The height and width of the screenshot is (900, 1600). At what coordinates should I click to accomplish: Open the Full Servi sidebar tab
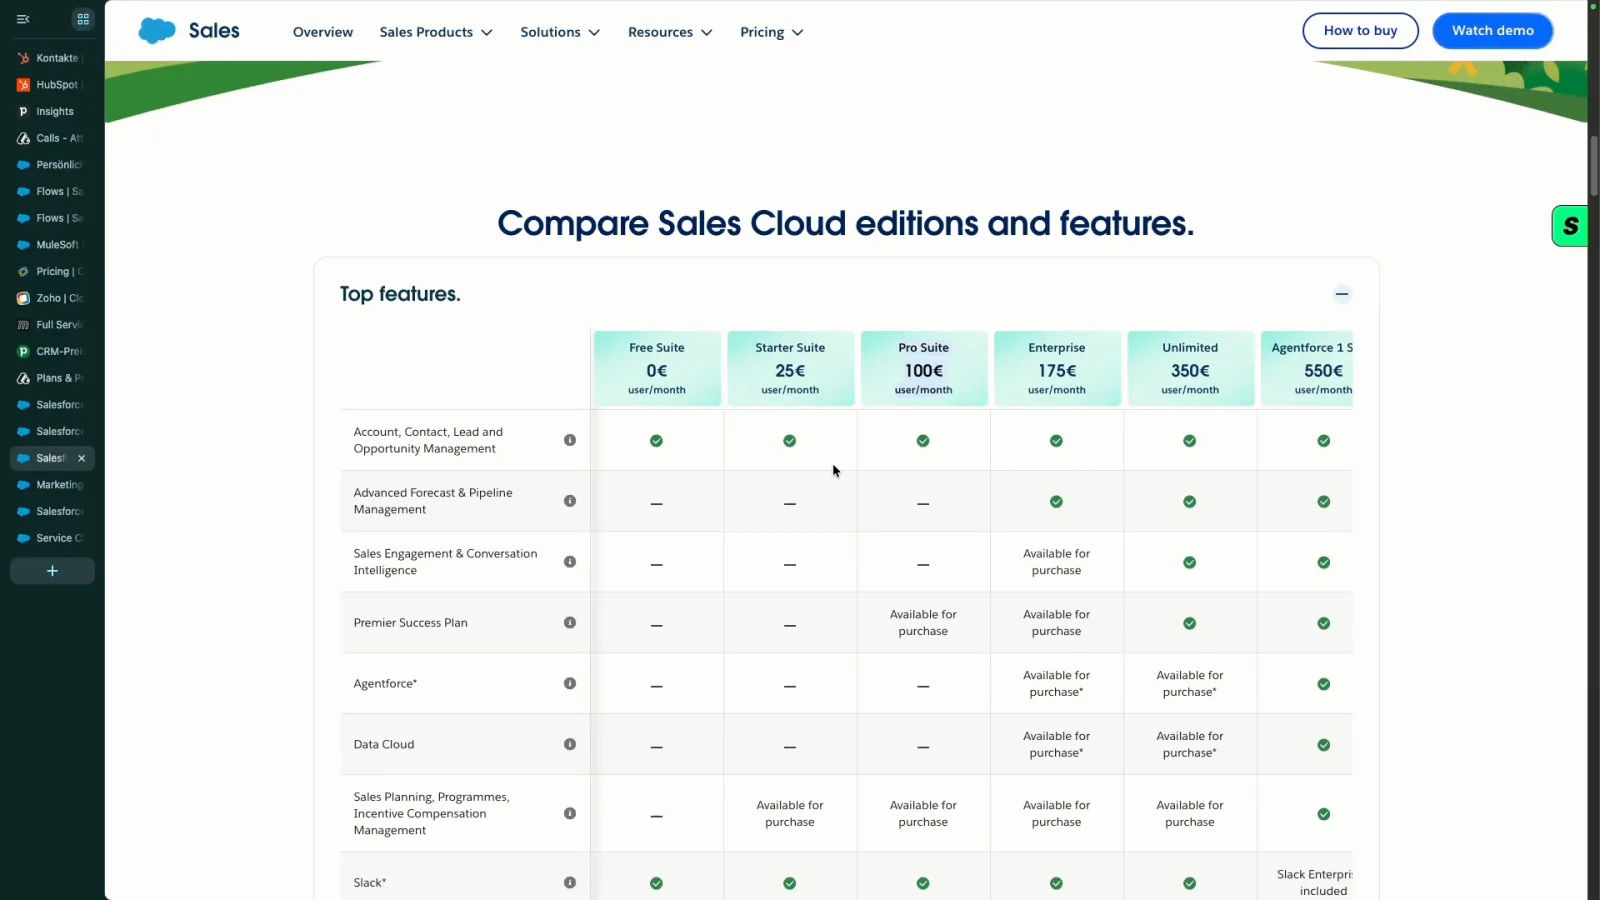pos(52,325)
